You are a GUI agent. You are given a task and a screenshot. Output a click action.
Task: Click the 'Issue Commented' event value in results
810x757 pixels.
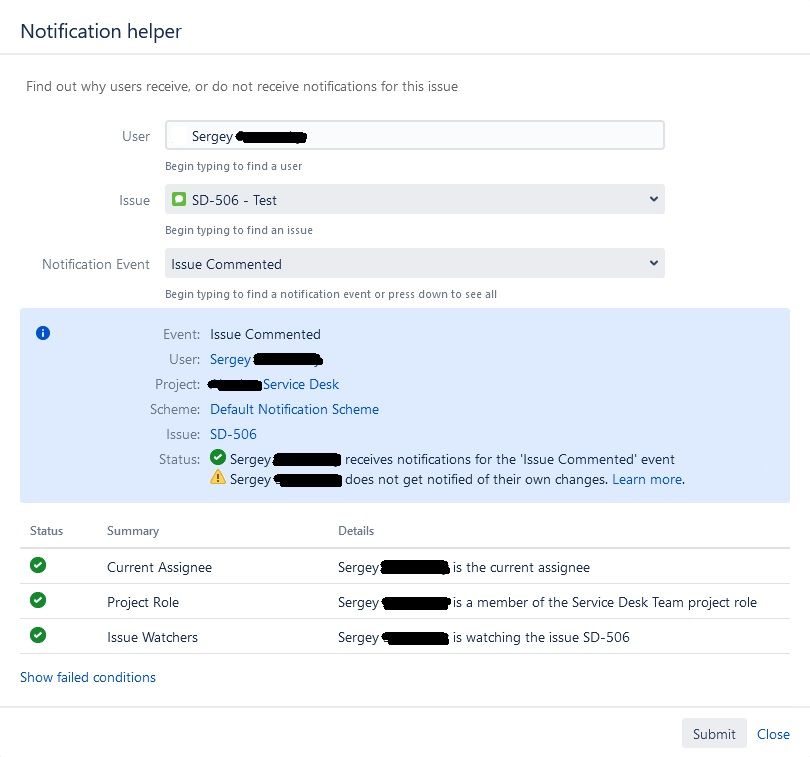coord(266,334)
